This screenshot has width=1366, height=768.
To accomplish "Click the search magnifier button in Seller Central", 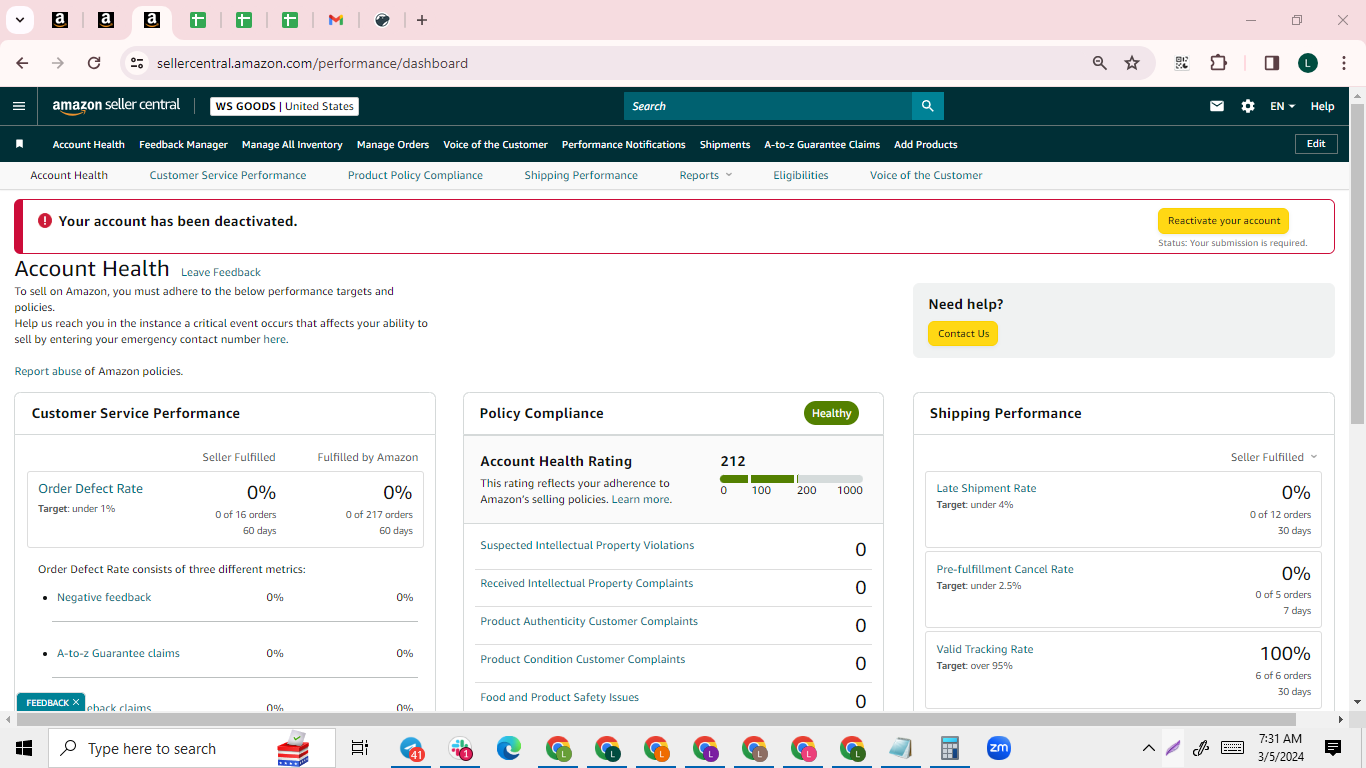I will coord(927,106).
